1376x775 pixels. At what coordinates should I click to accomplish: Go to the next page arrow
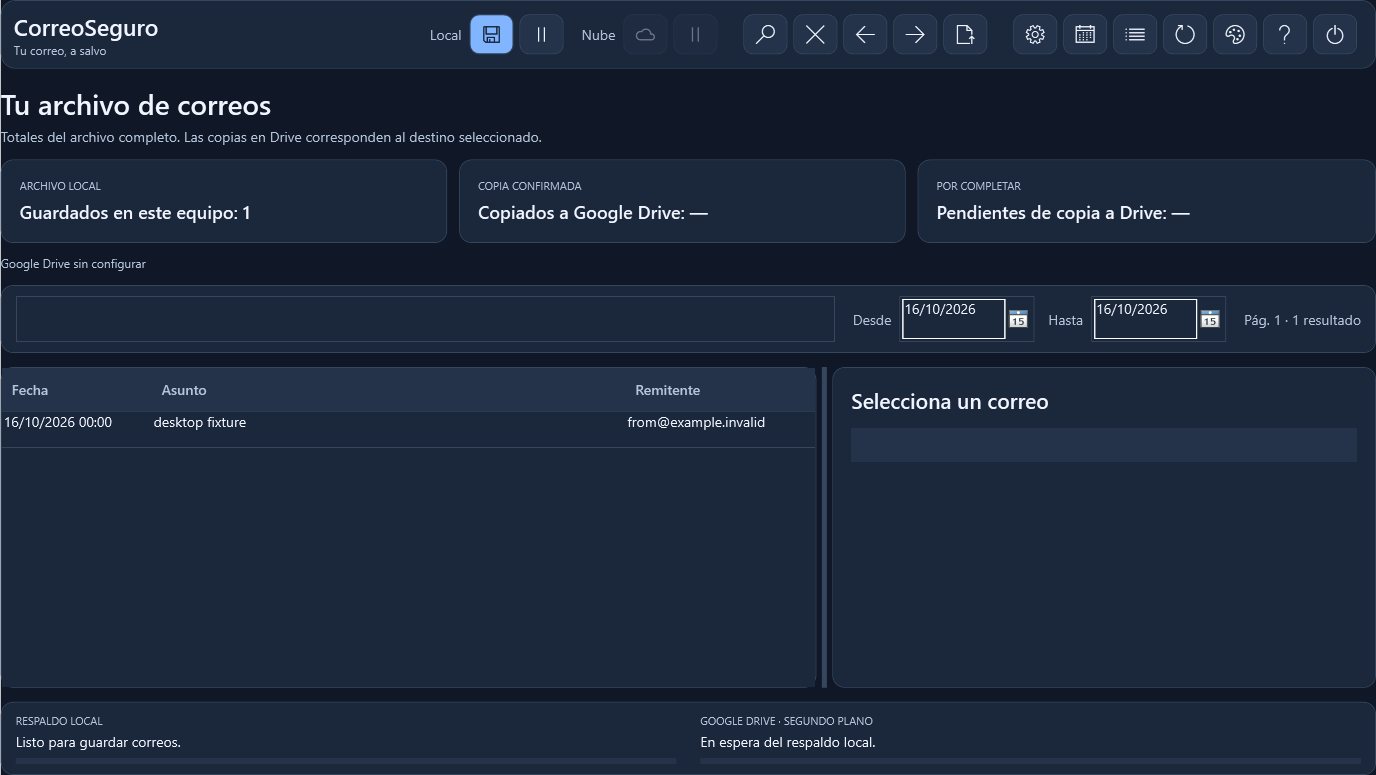coord(915,35)
